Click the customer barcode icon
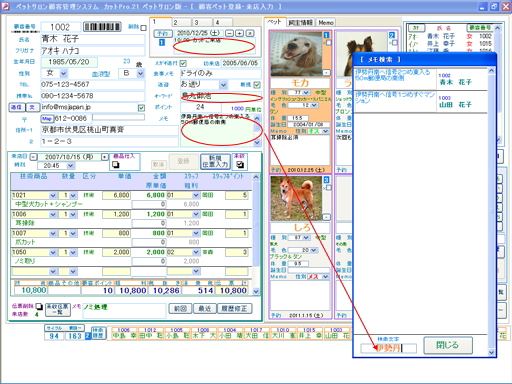 [102, 27]
